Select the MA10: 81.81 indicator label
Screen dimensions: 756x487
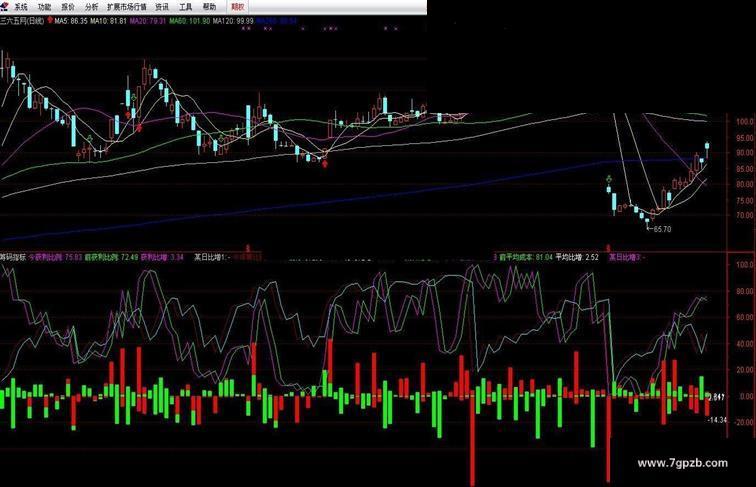pyautogui.click(x=108, y=21)
